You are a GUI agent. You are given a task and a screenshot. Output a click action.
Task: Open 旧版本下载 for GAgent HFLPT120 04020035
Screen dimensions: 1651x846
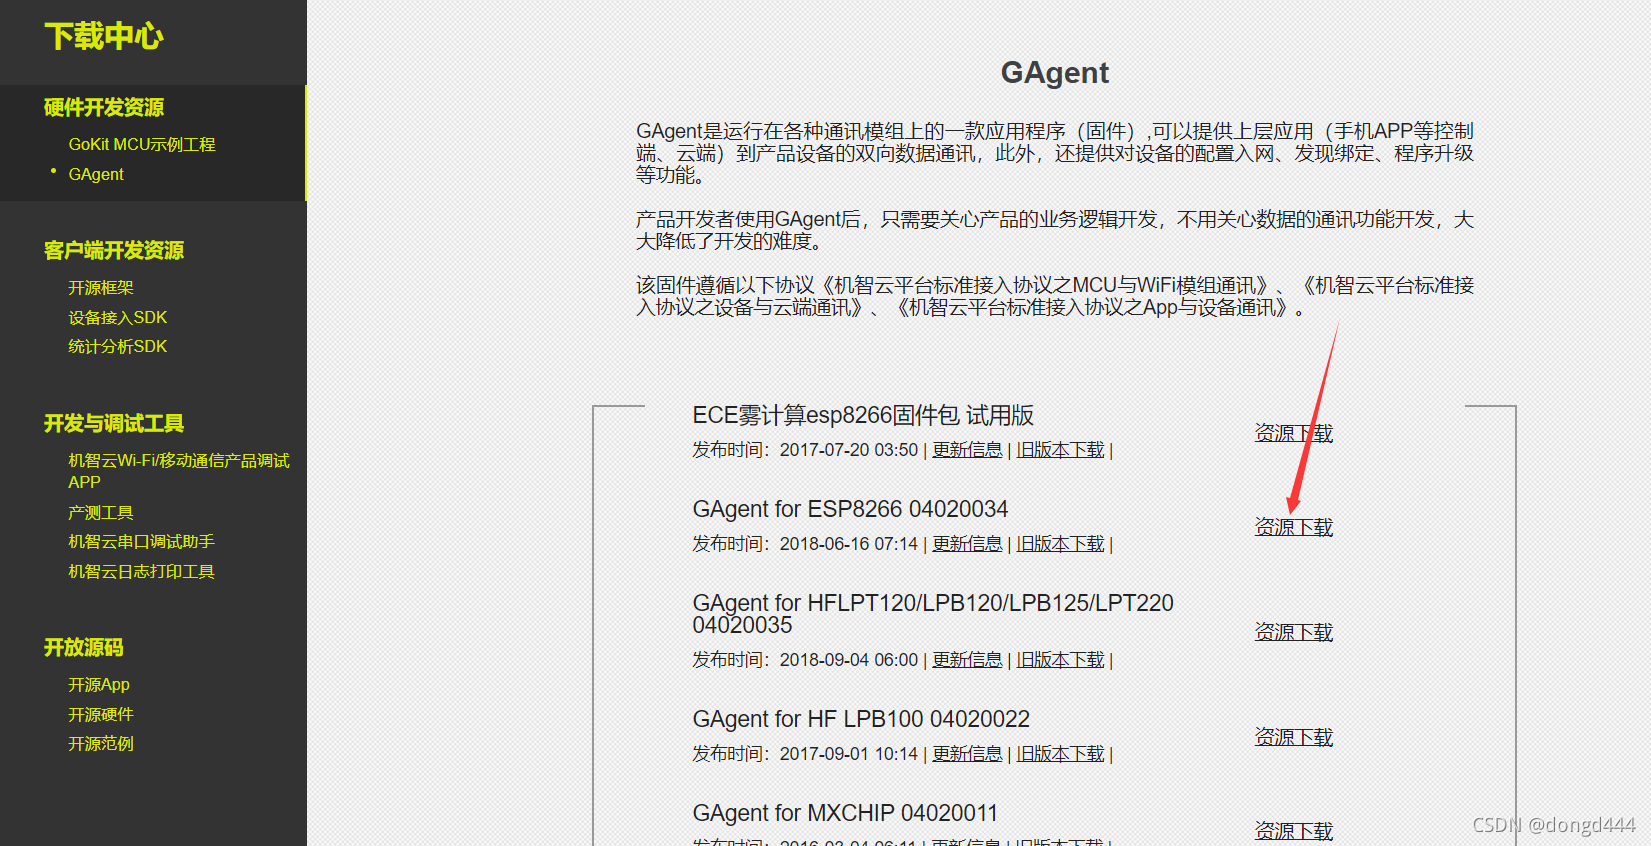point(1060,660)
